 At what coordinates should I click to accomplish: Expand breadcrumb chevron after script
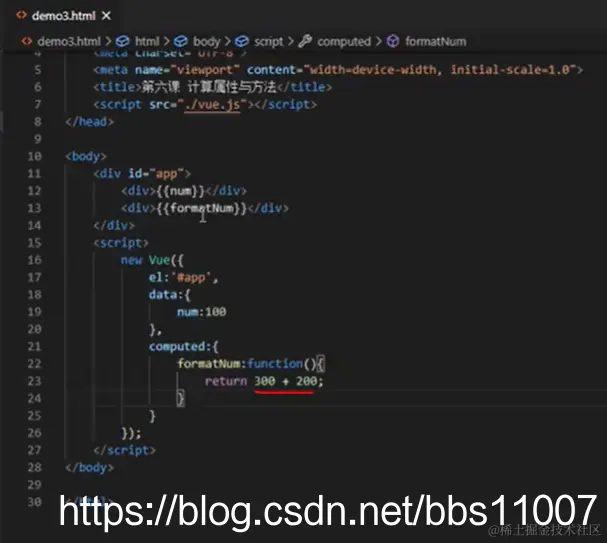(x=291, y=41)
